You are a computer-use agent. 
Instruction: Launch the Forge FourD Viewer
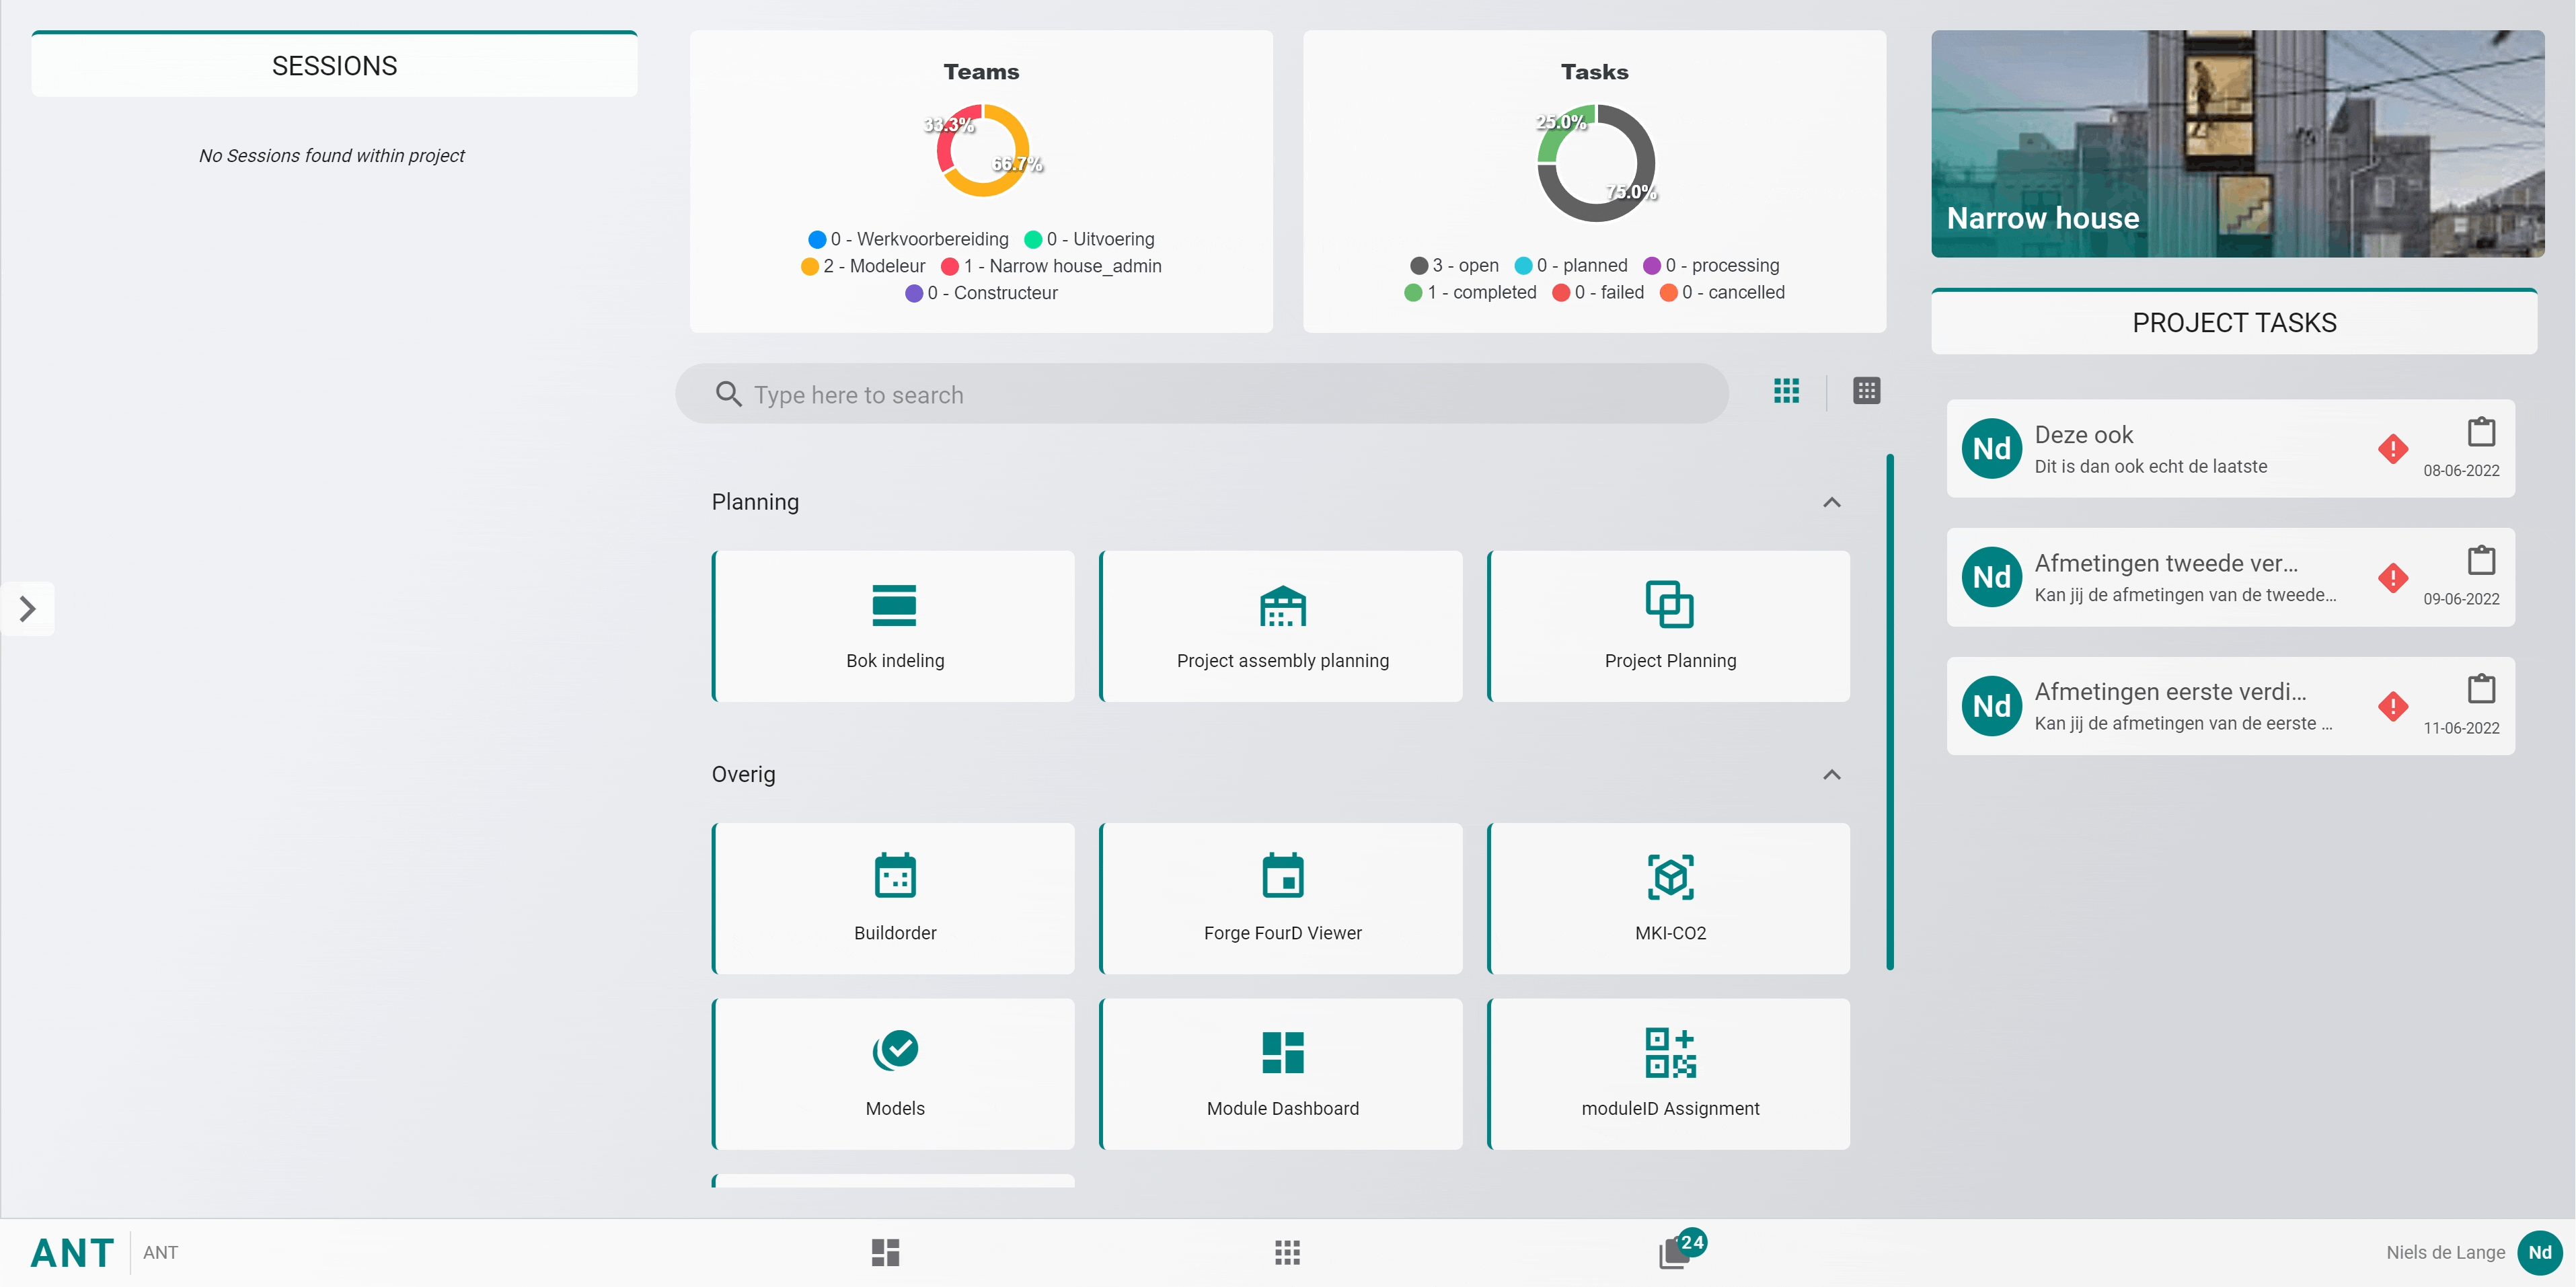pyautogui.click(x=1281, y=898)
